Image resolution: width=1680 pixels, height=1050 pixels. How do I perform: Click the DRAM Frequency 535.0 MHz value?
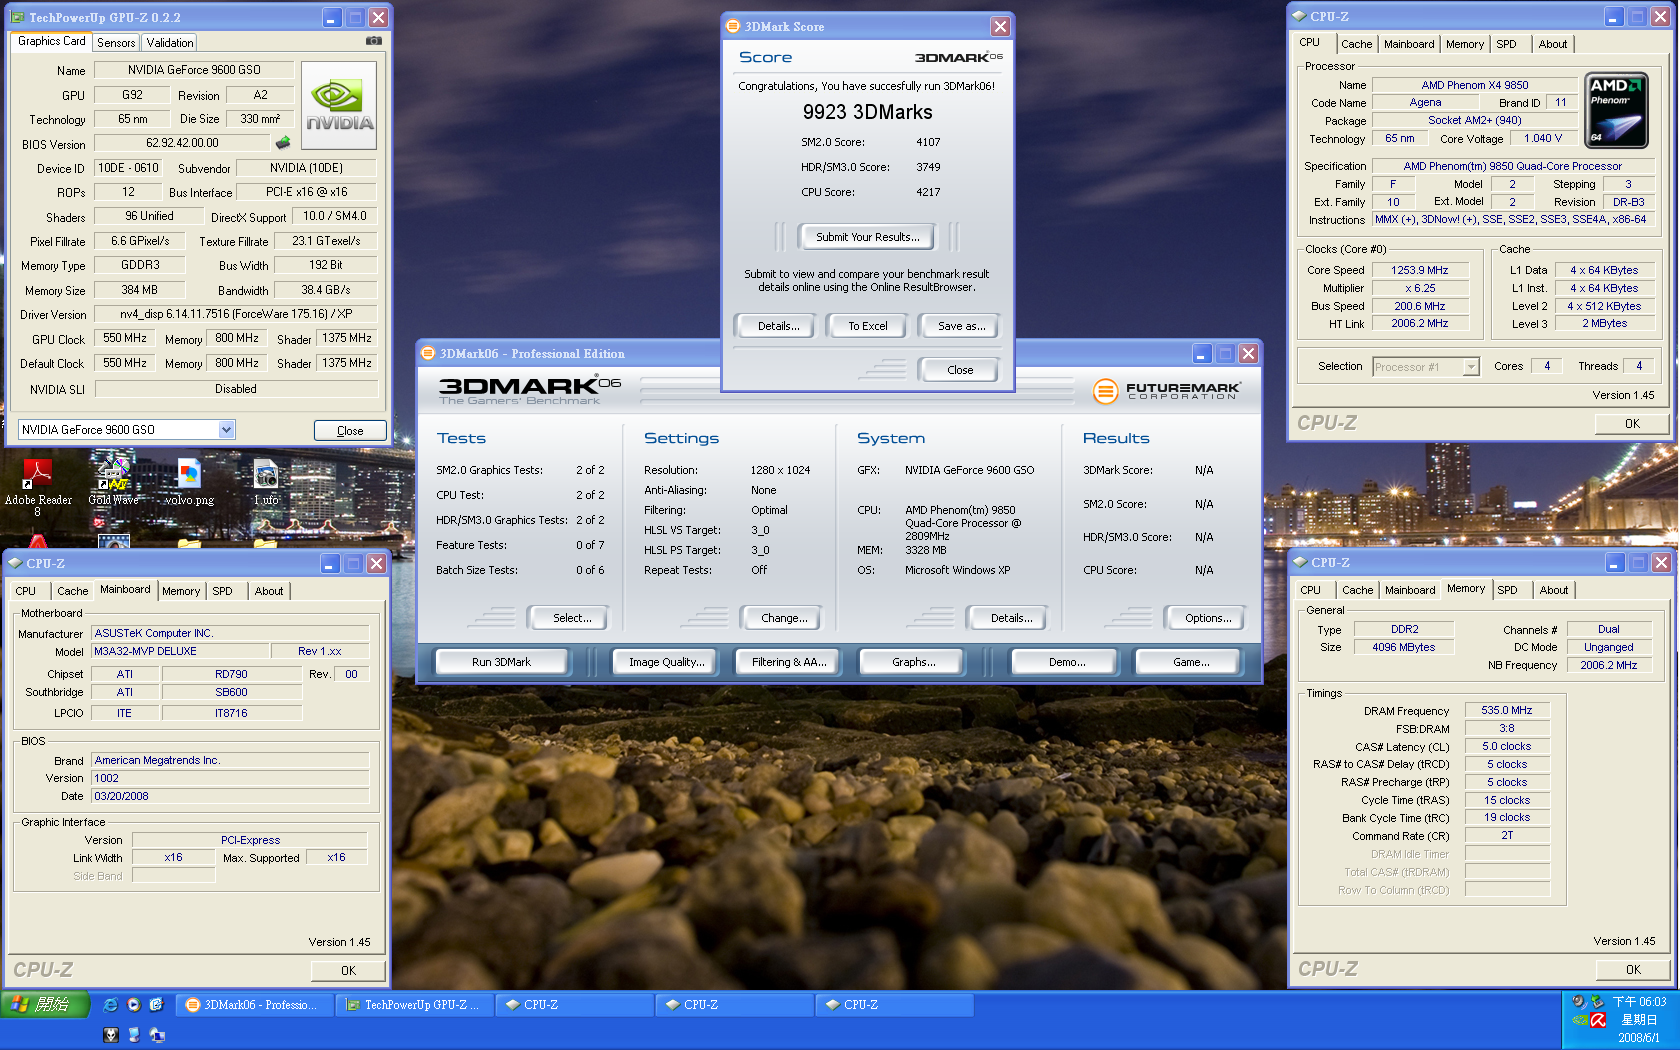pos(1506,710)
